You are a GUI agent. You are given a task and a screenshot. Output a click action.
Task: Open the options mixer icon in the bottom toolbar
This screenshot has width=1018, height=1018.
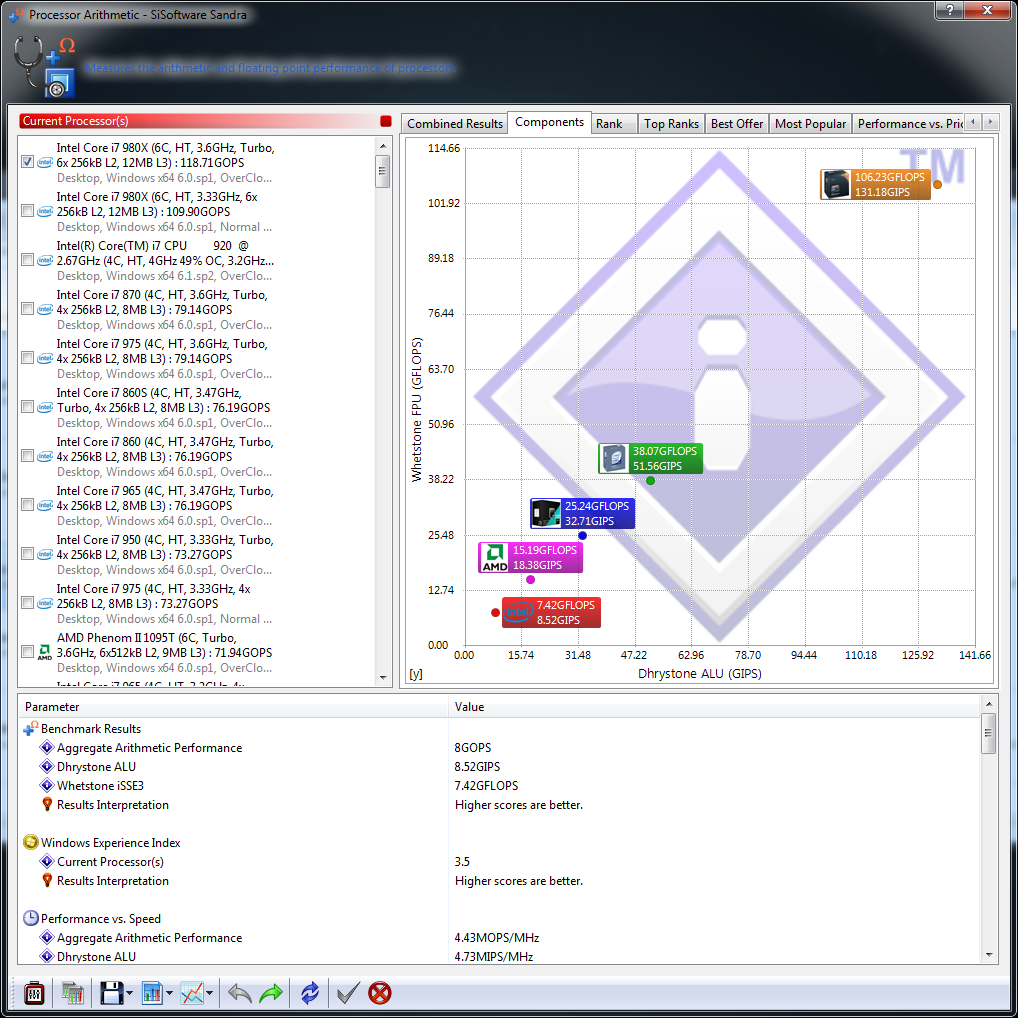click(34, 993)
